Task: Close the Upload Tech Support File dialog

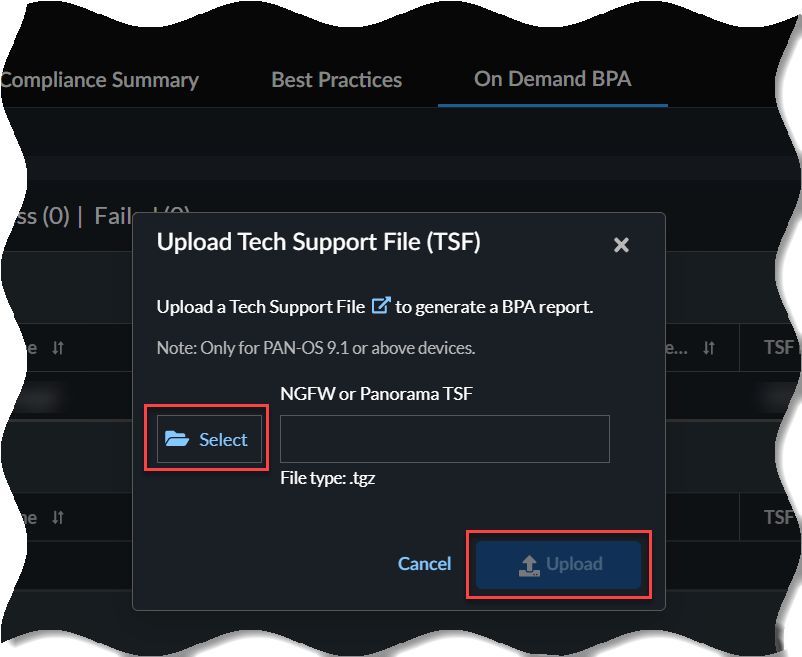Action: (621, 245)
